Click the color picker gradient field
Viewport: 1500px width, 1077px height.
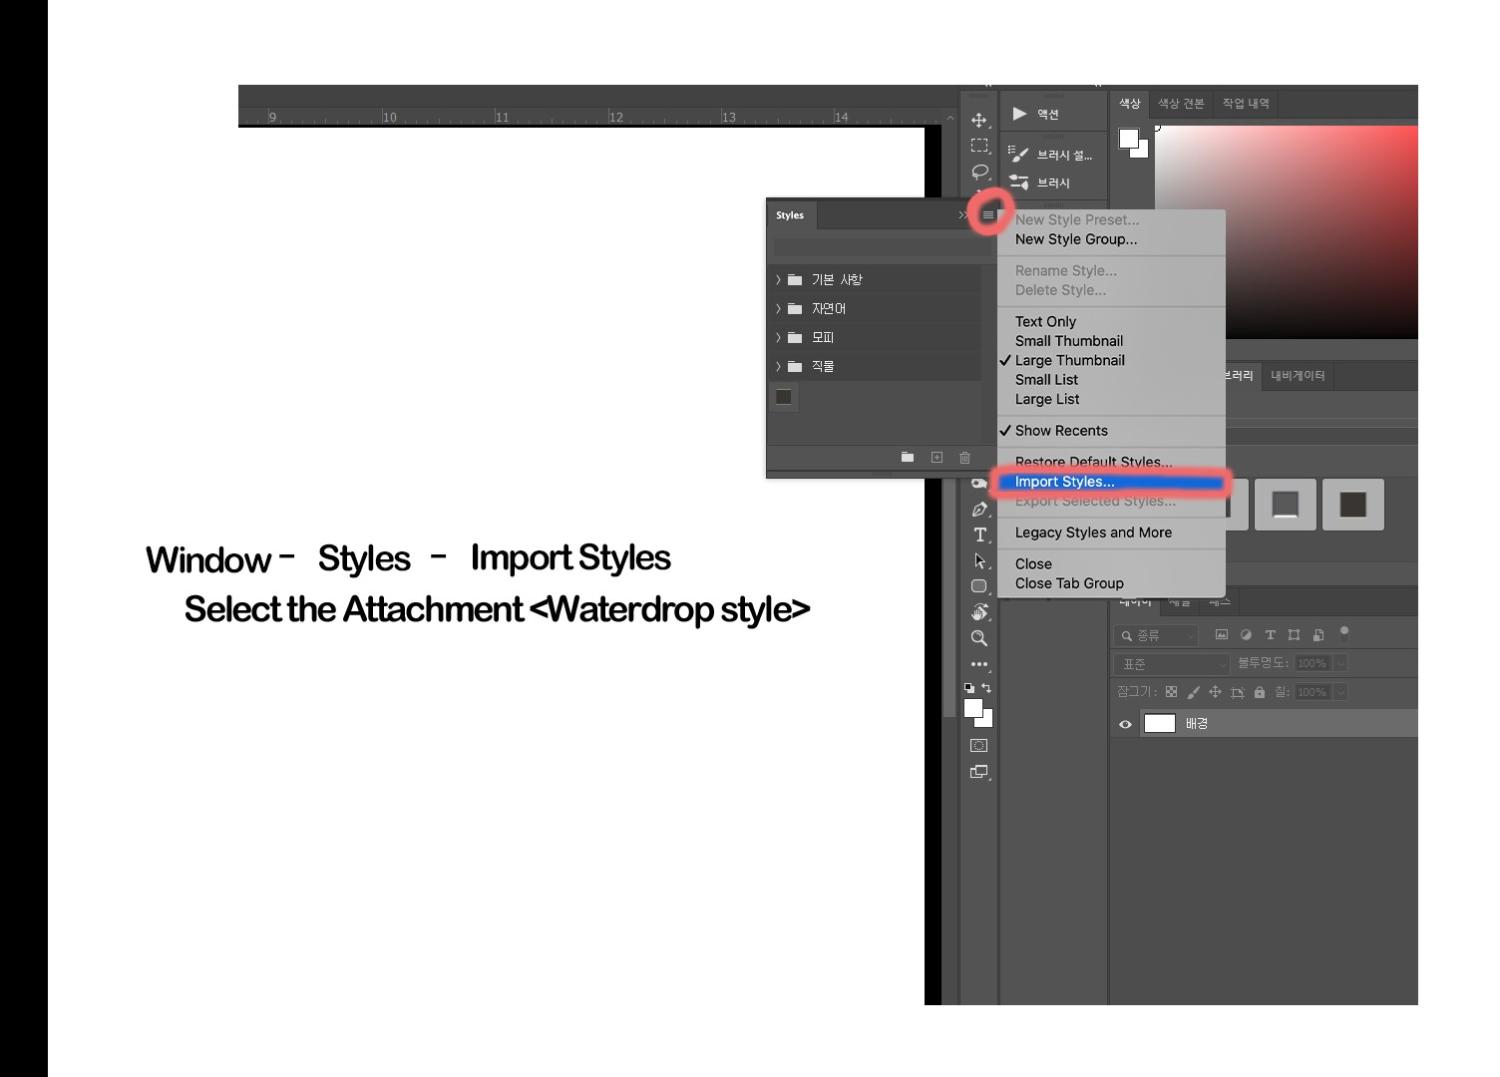click(x=1286, y=232)
